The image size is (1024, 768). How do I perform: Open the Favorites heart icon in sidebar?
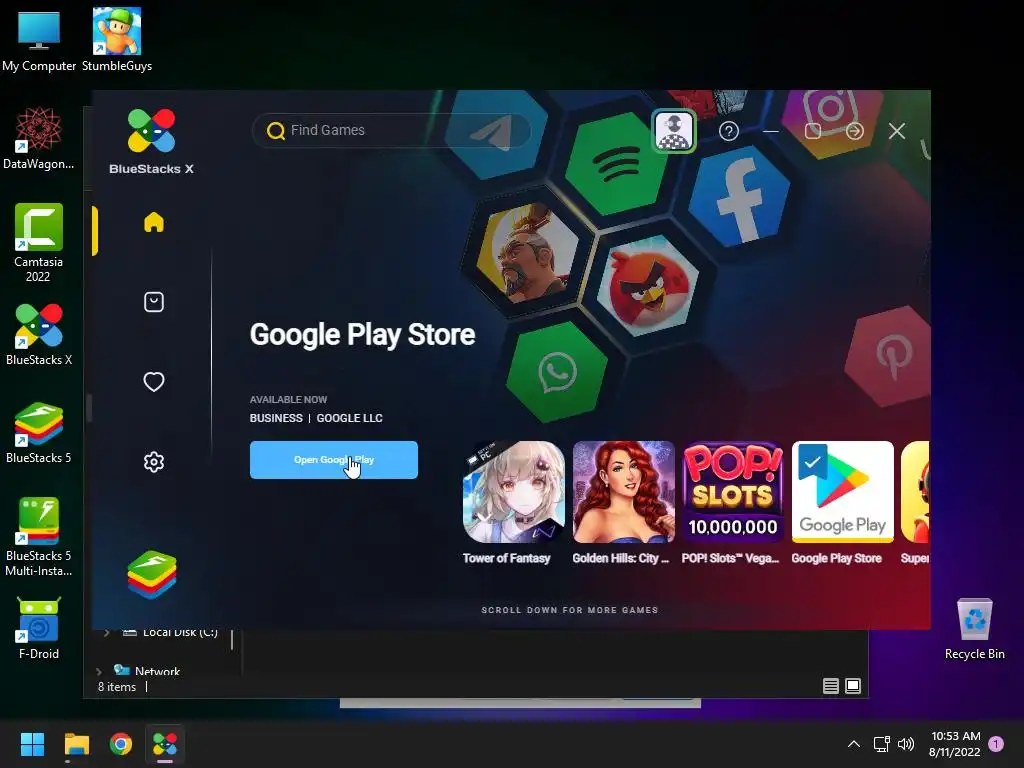[x=153, y=381]
